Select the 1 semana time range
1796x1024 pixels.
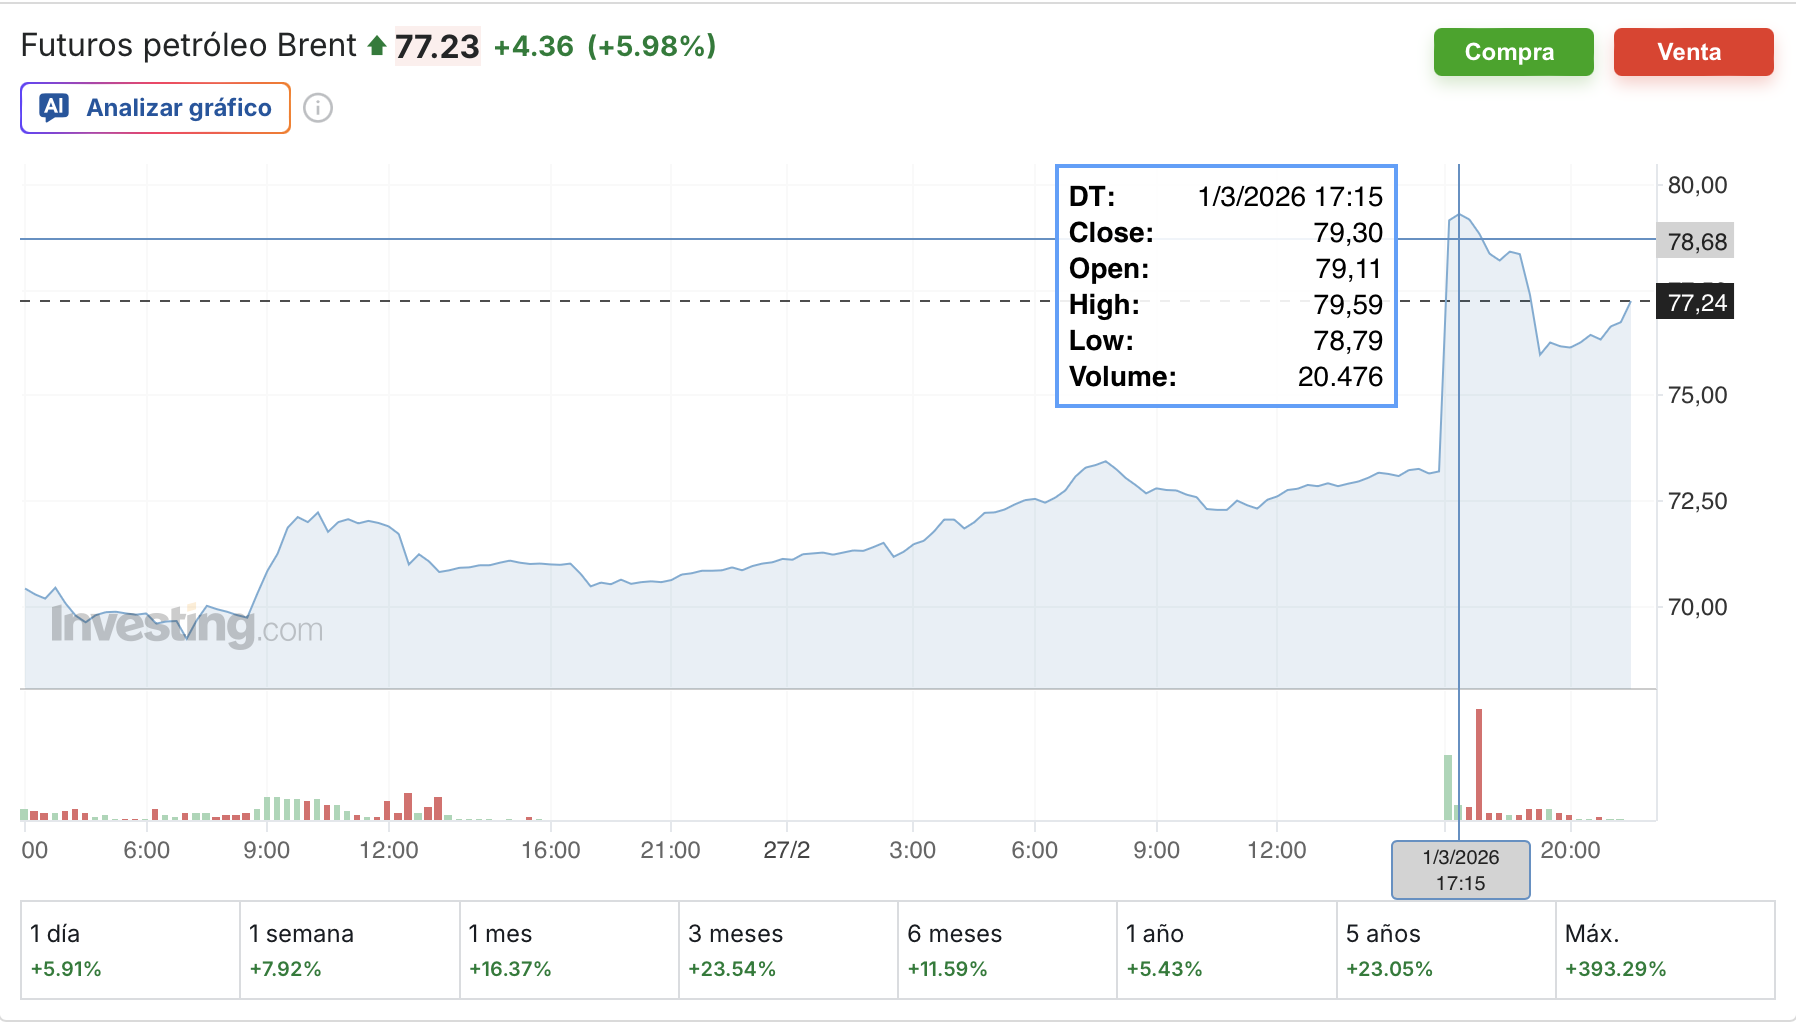[350, 950]
